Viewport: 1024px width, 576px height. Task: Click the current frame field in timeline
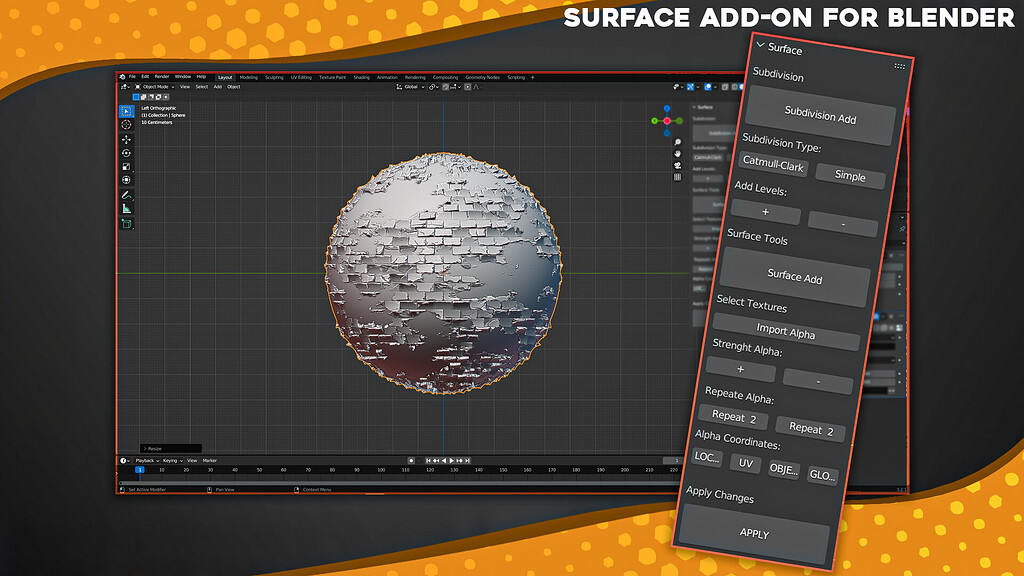click(x=140, y=467)
